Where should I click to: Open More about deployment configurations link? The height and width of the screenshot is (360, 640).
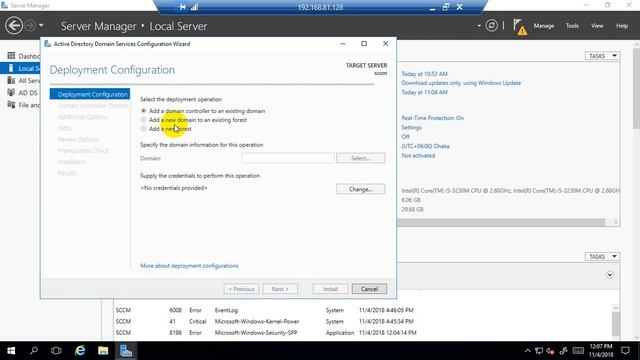(189, 266)
